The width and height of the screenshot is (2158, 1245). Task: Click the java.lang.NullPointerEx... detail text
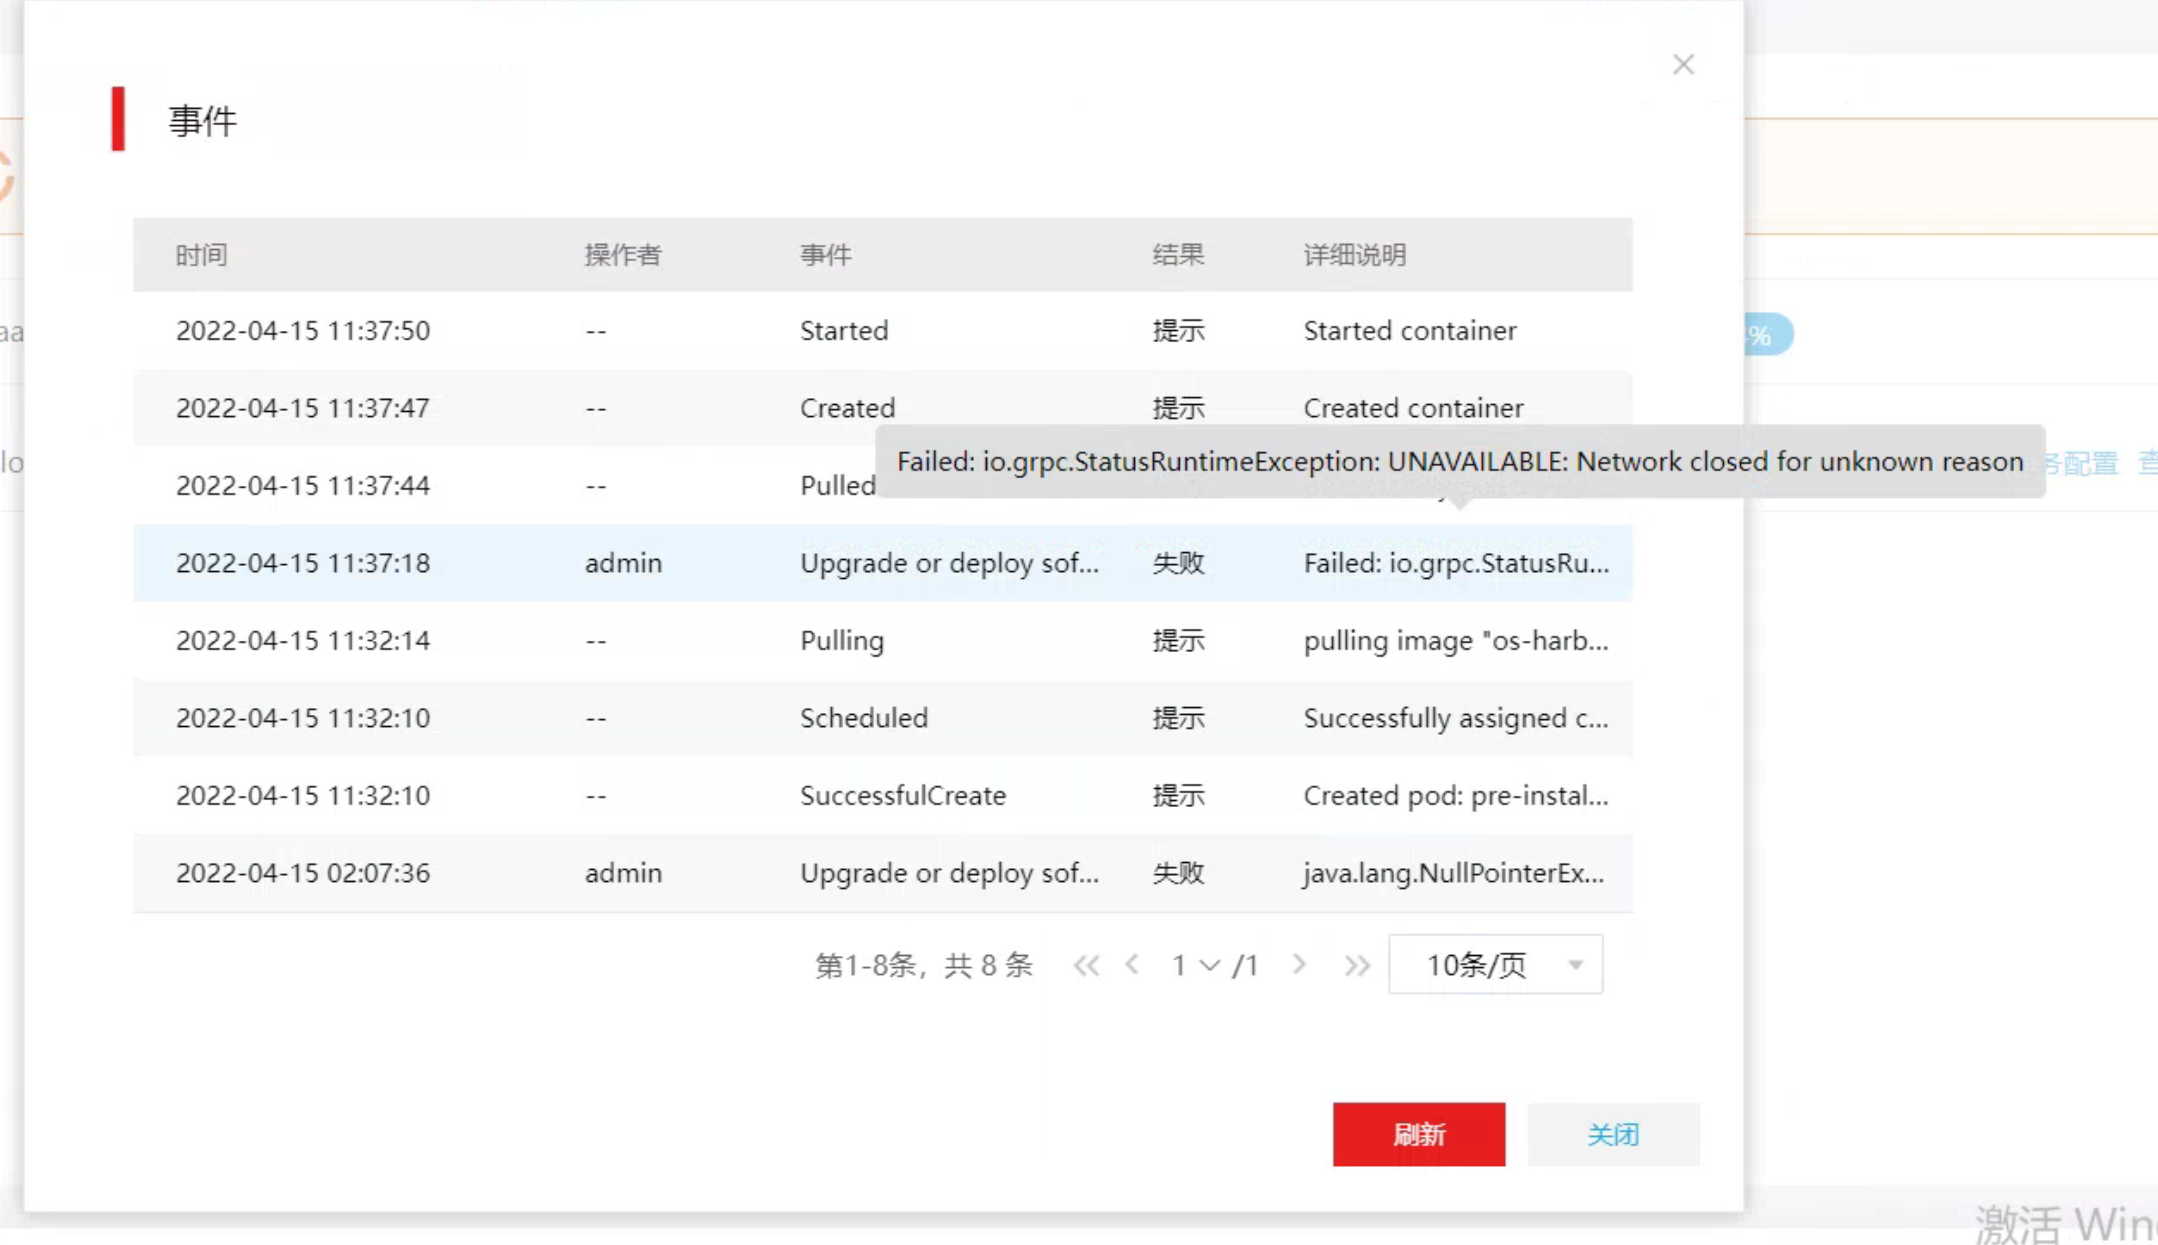[x=1453, y=873]
